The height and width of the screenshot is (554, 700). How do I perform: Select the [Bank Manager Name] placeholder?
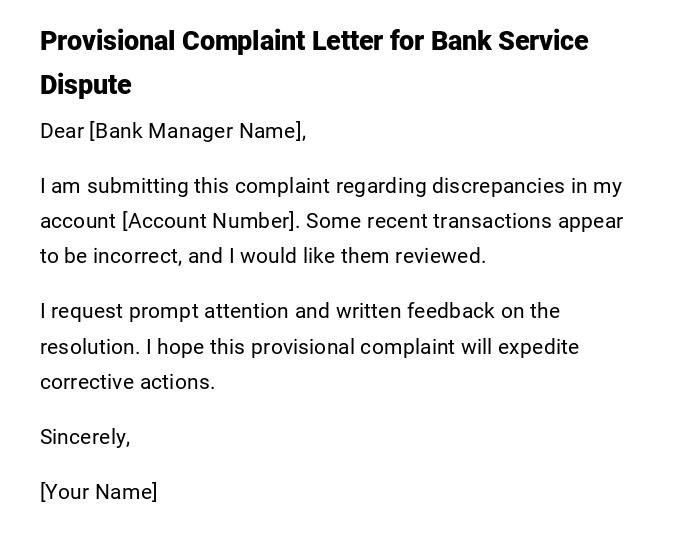click(197, 131)
